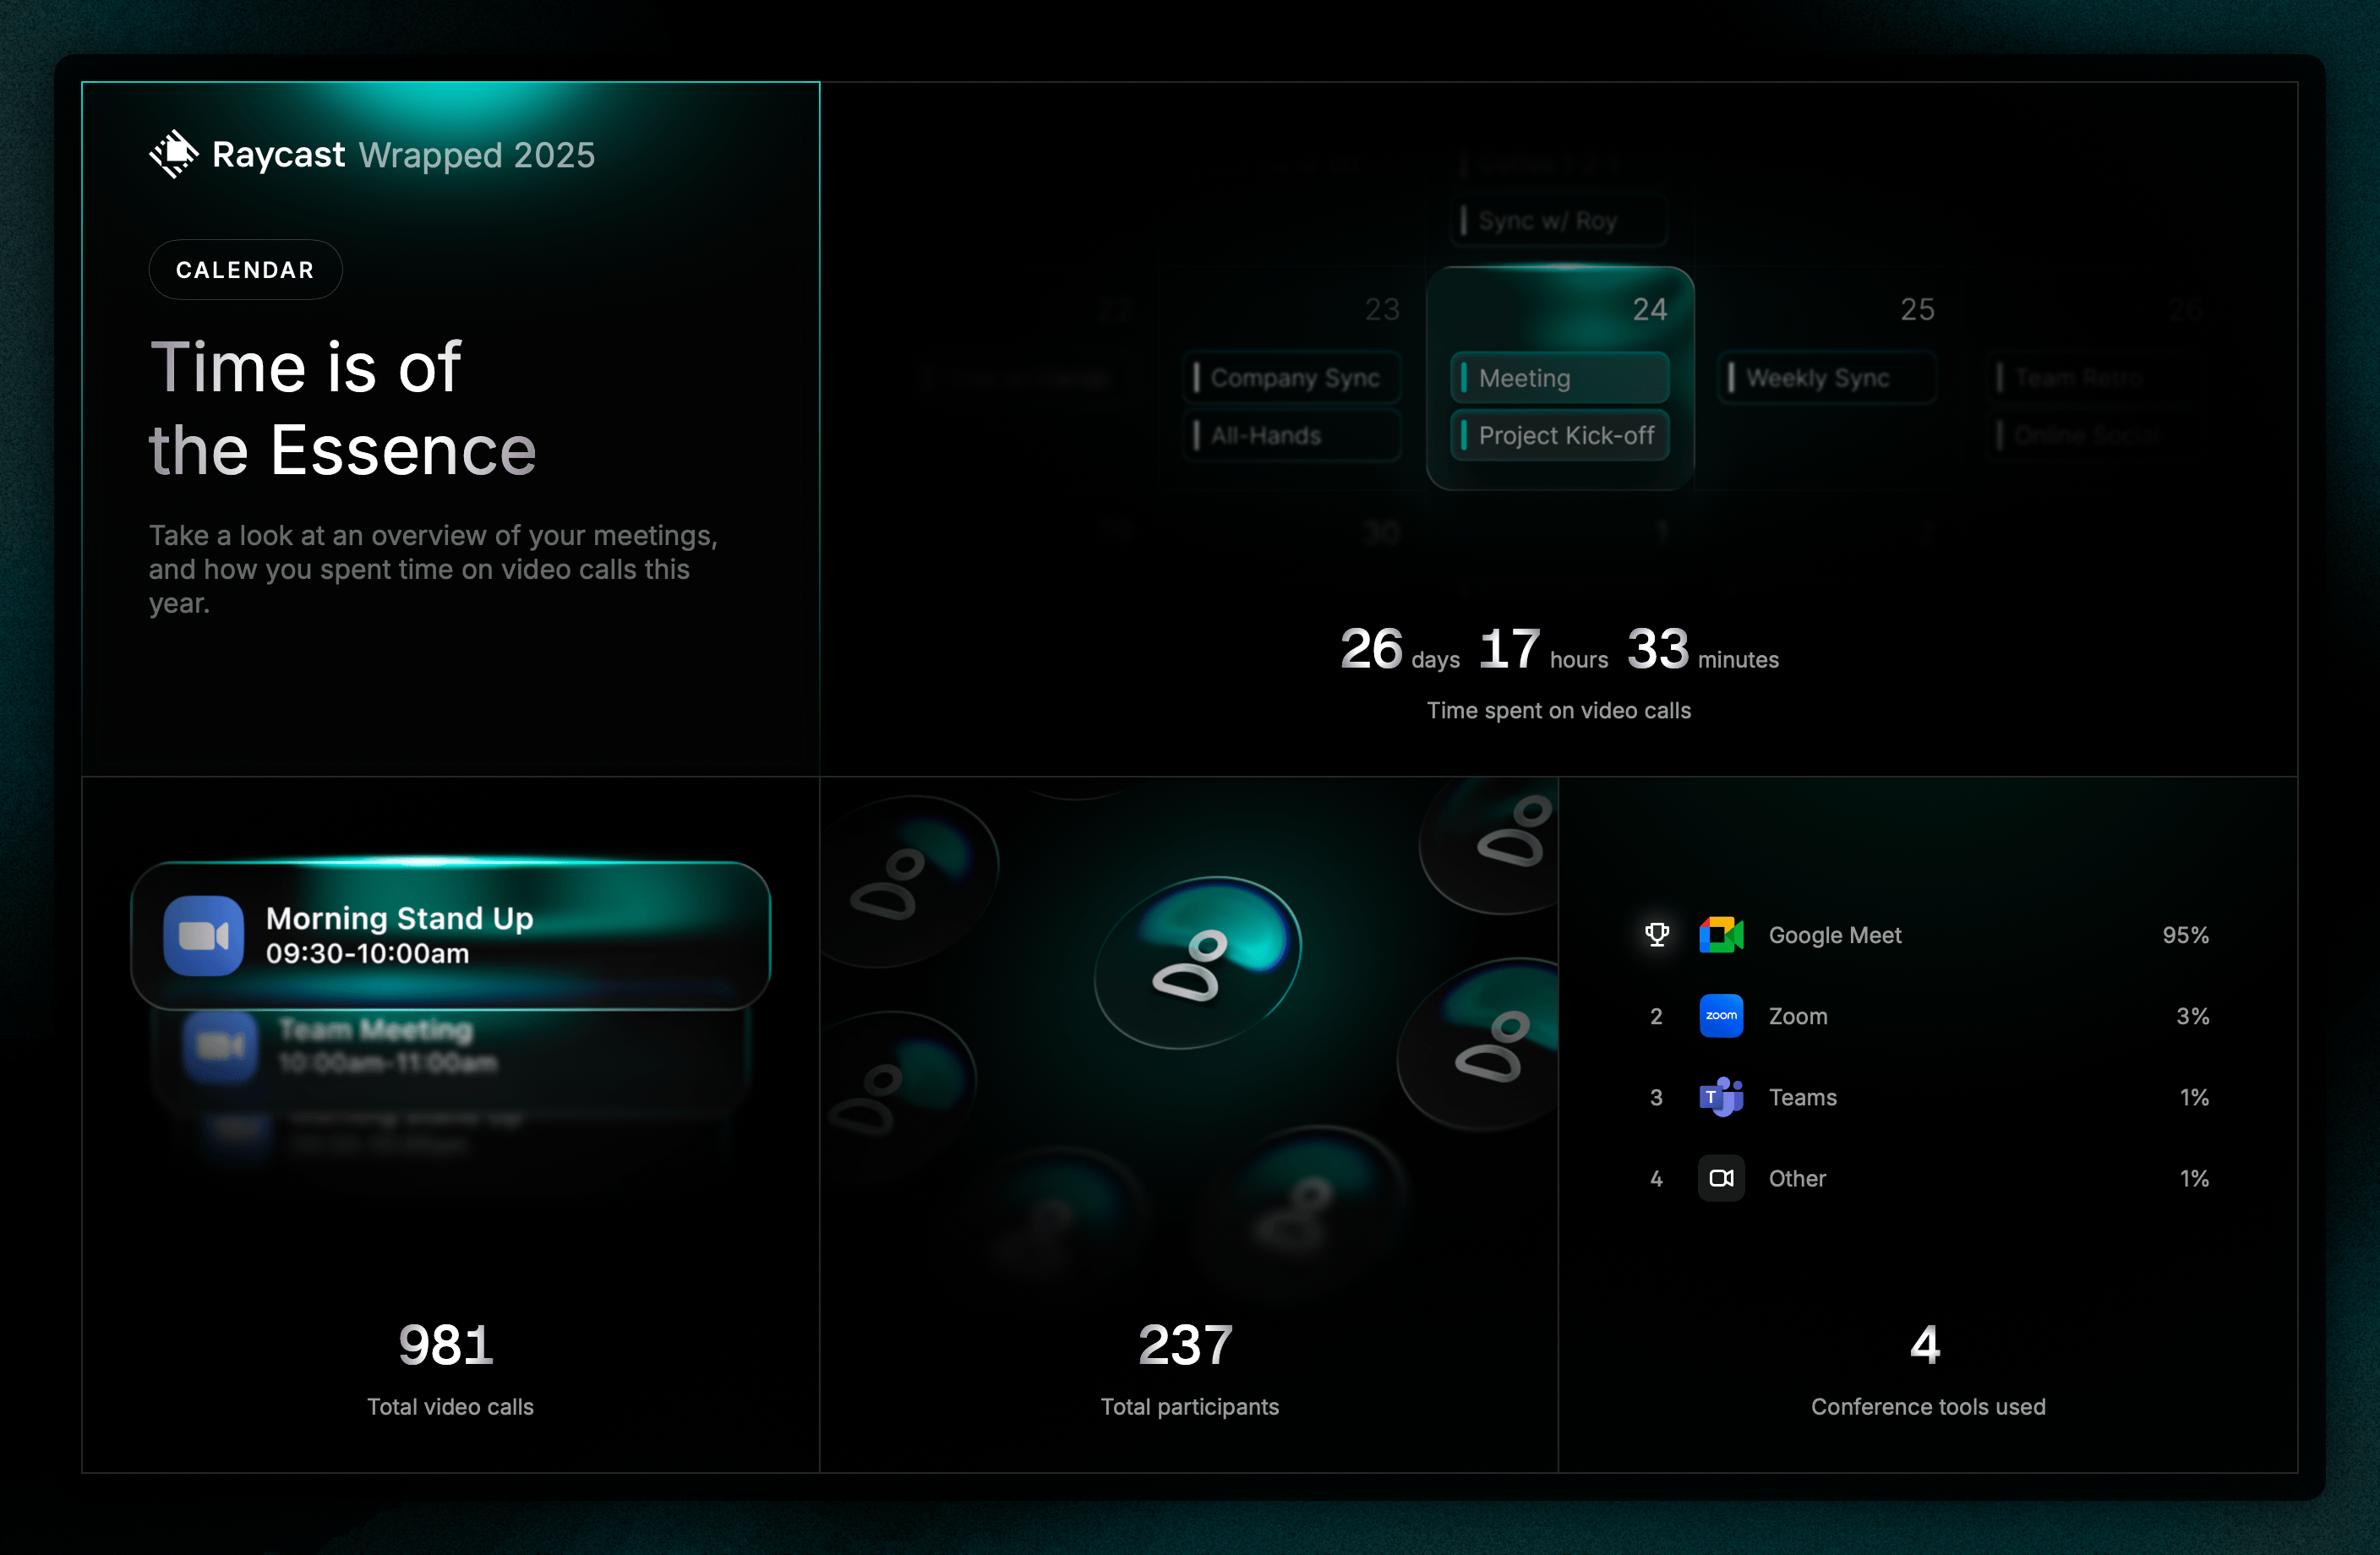Click the Zoom app icon
Image resolution: width=2380 pixels, height=1555 pixels.
click(1720, 1016)
